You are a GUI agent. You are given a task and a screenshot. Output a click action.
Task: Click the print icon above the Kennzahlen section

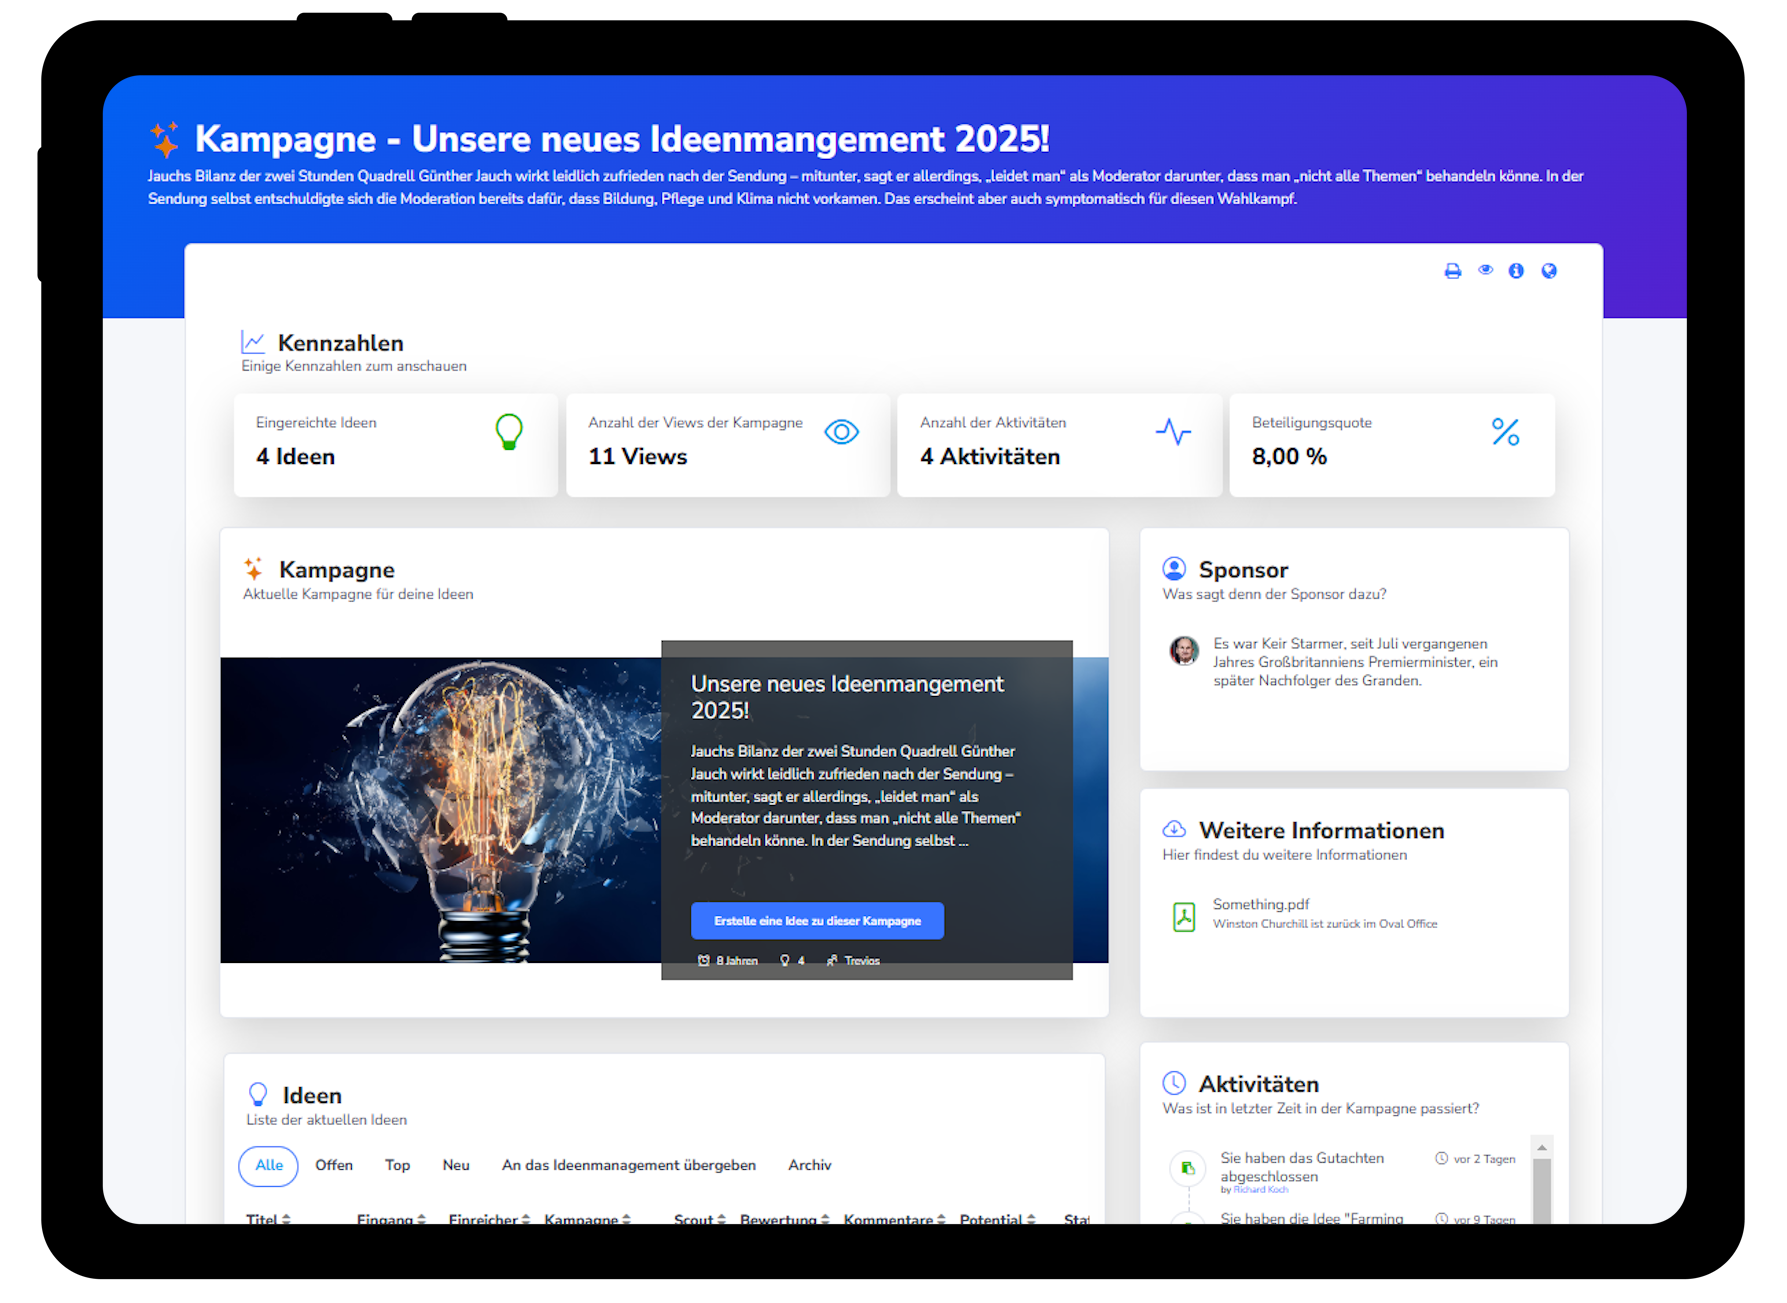(x=1452, y=270)
